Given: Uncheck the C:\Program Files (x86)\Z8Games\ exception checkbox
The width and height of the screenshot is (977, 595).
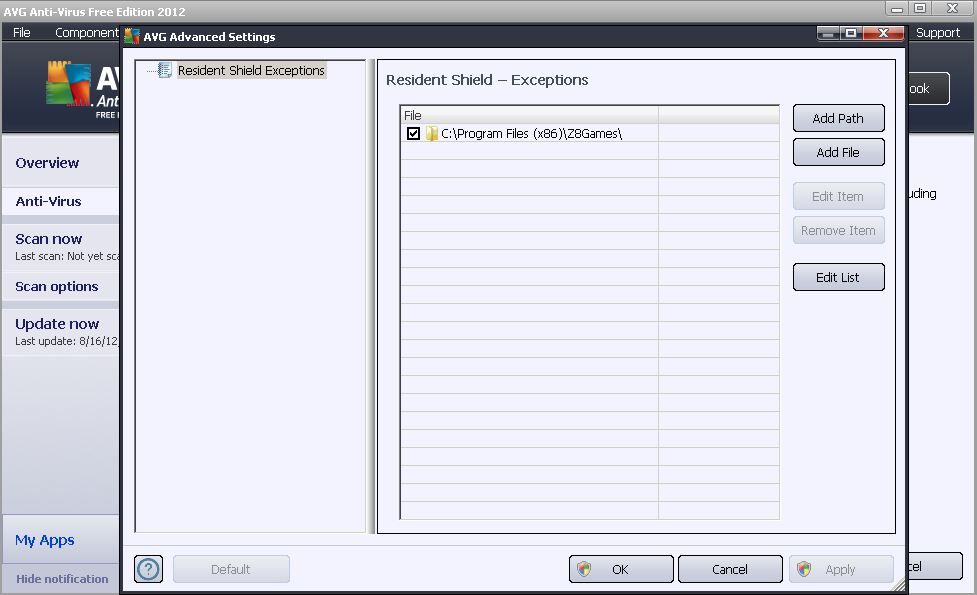Looking at the screenshot, I should pyautogui.click(x=413, y=133).
